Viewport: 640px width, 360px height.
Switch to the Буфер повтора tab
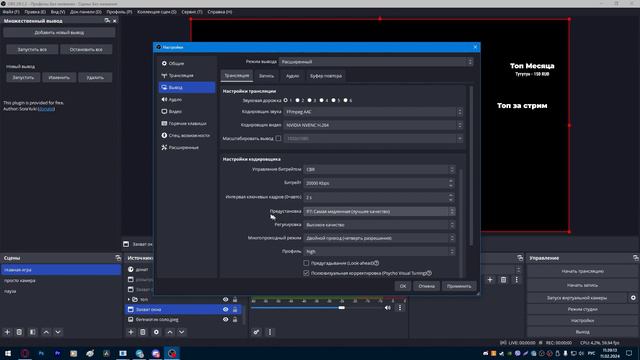325,76
